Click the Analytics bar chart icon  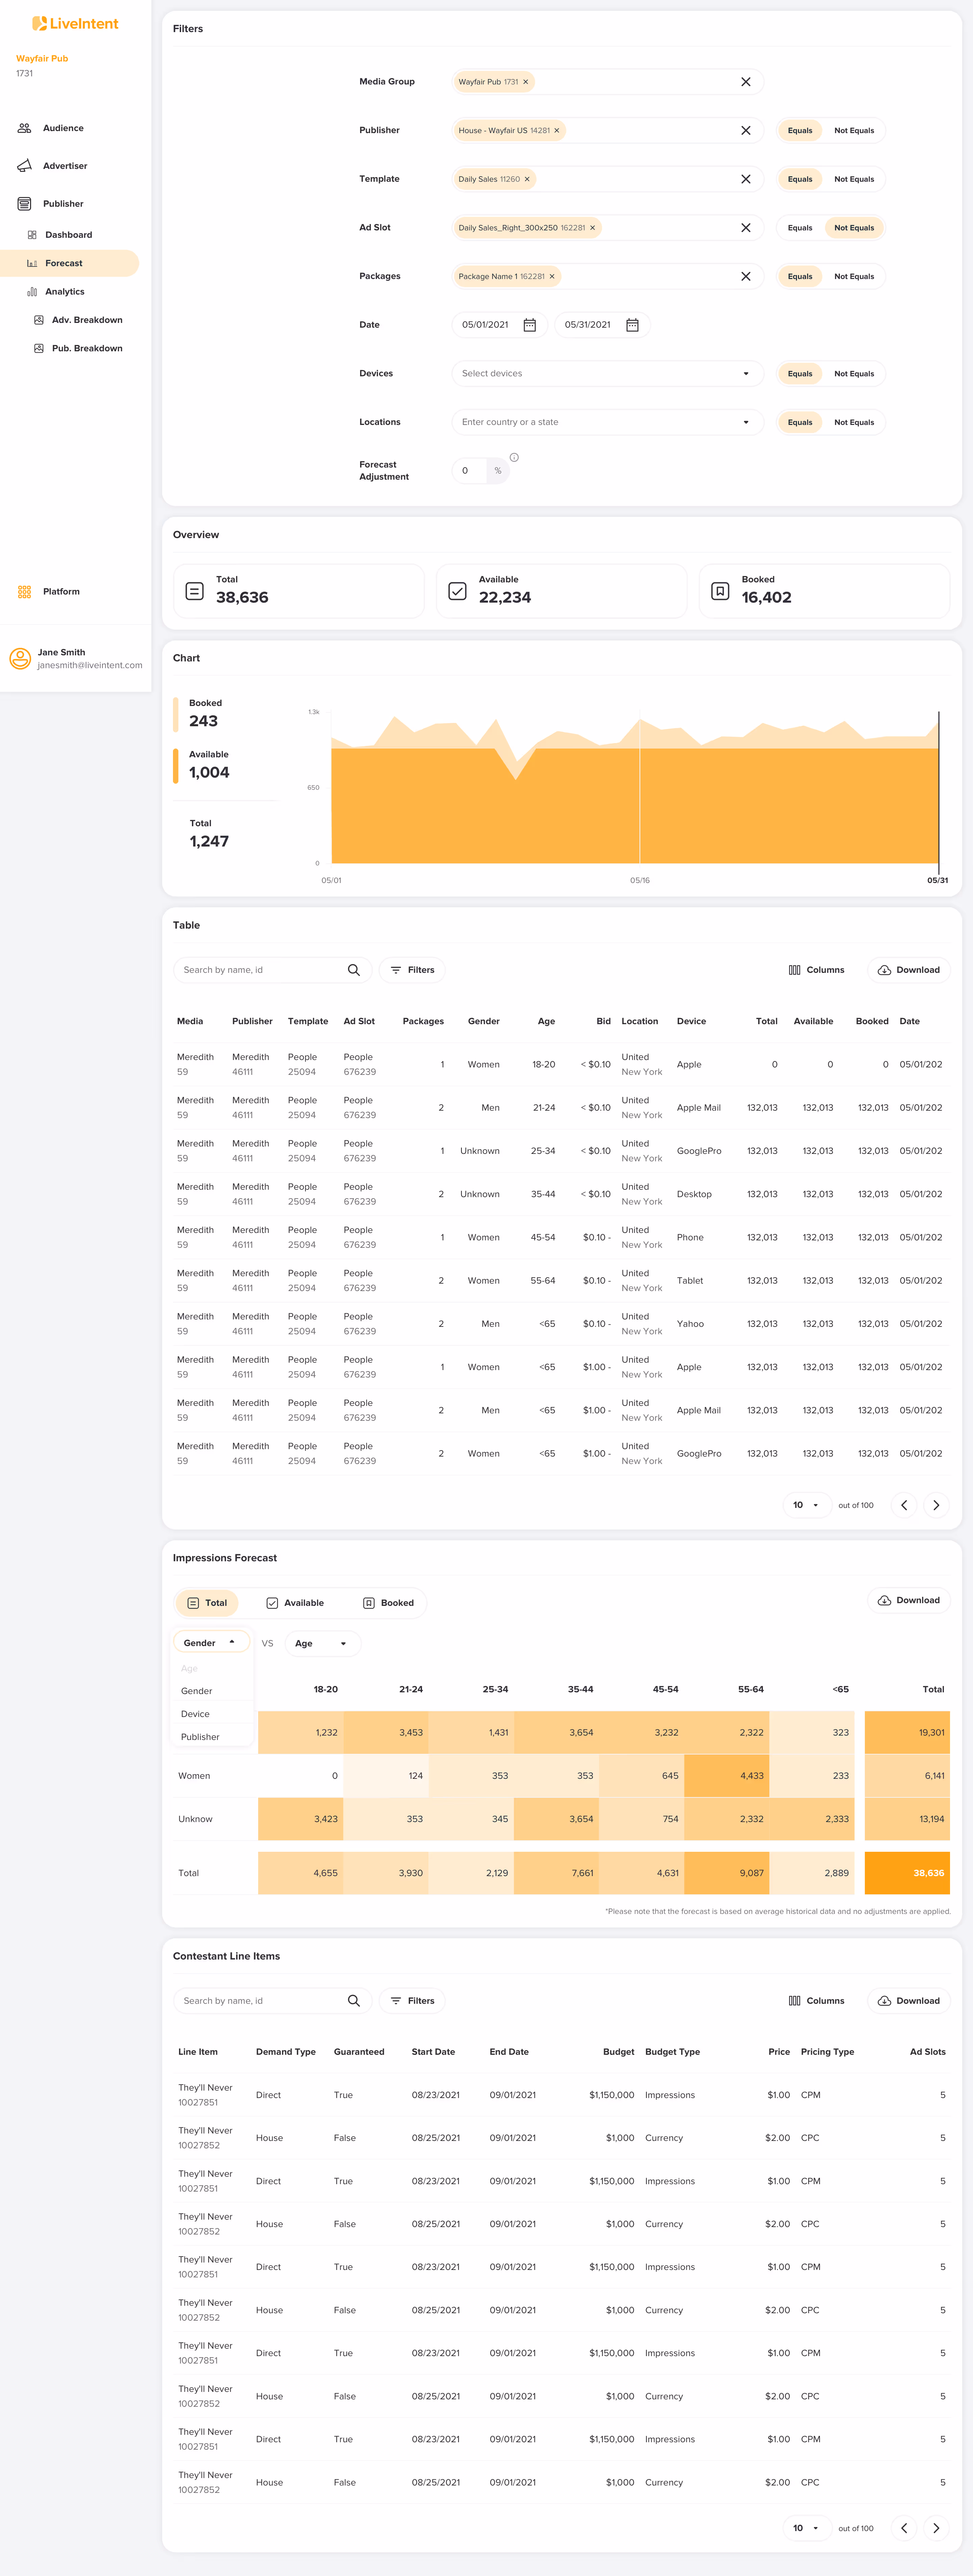pos(32,292)
